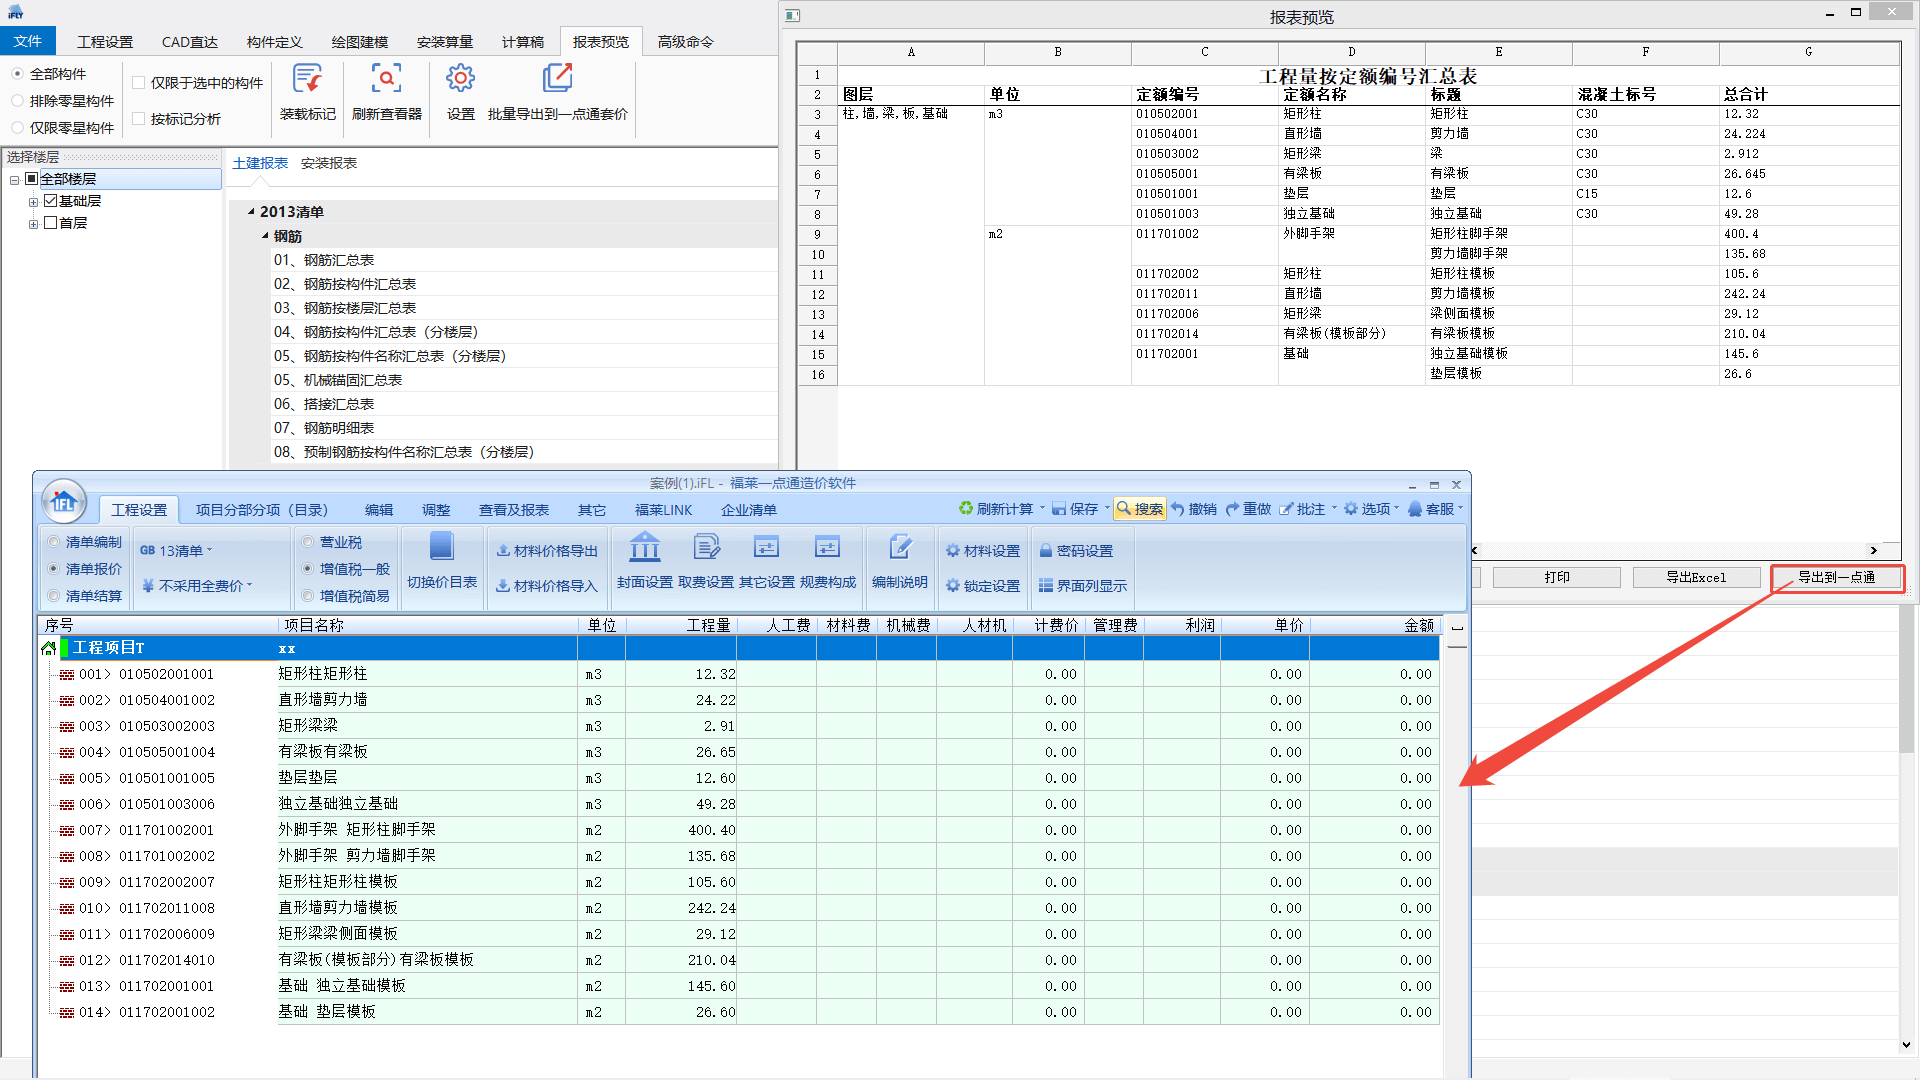Select 清单编制 radio option
The image size is (1920, 1080).
(54, 542)
